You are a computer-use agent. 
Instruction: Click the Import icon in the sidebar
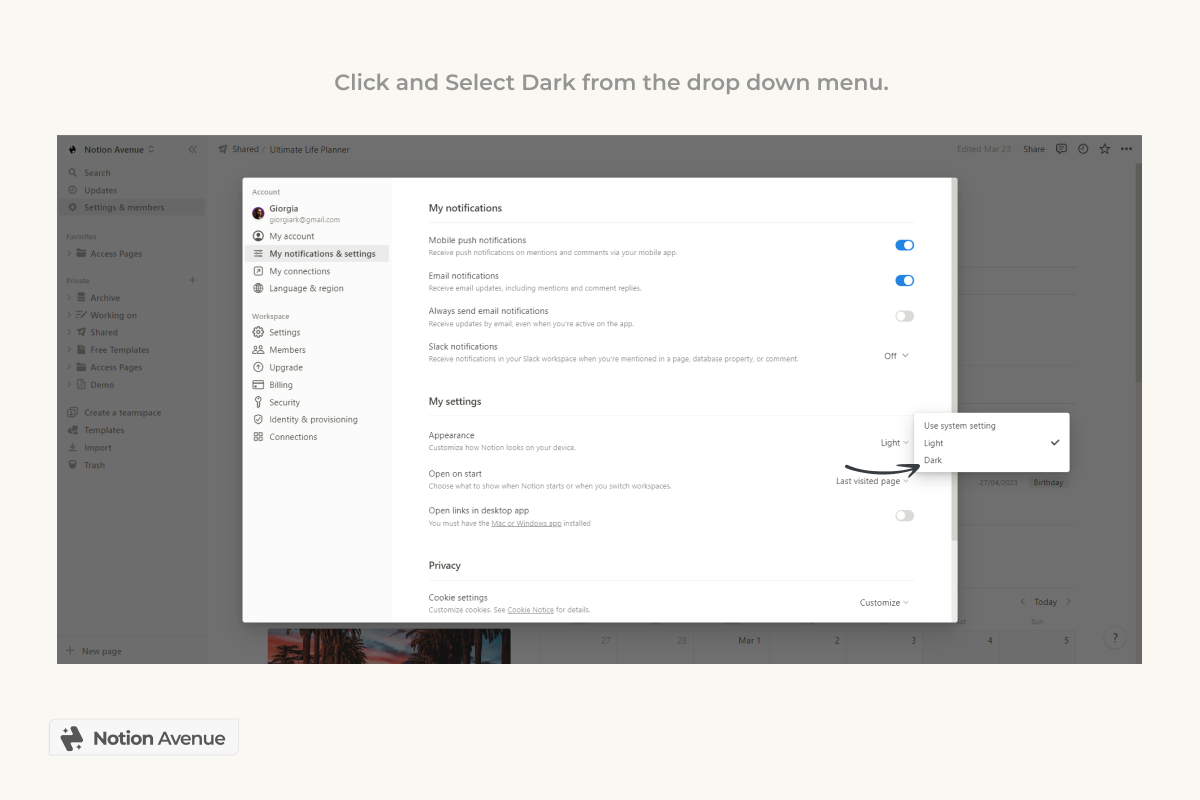click(72, 447)
